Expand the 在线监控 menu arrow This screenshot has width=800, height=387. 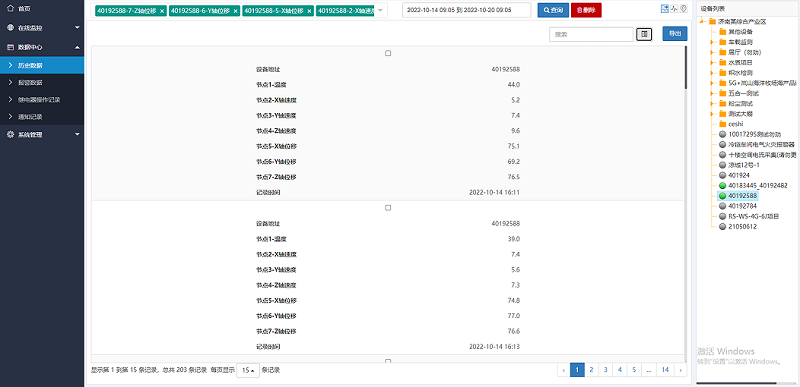click(77, 27)
